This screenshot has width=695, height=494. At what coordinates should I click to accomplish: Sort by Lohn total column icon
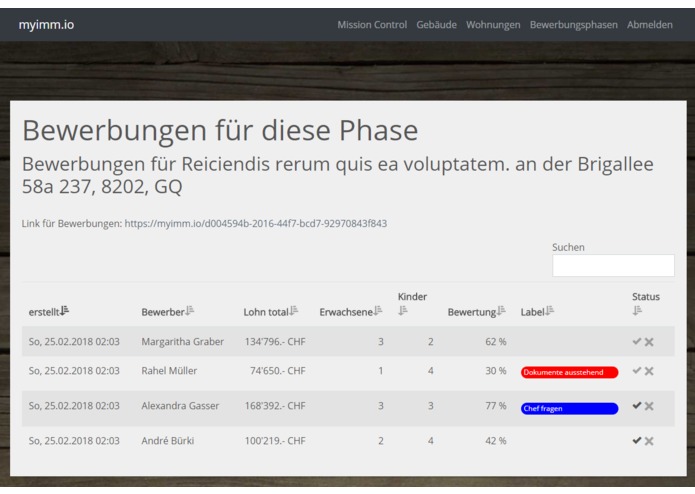(x=294, y=311)
